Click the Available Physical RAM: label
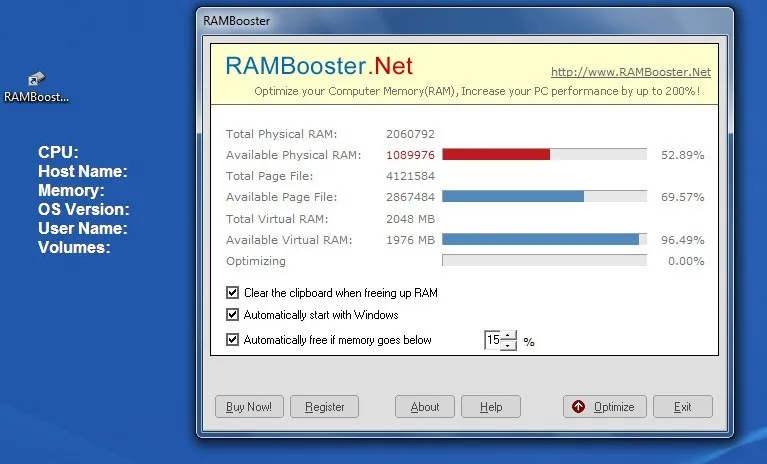 coord(293,155)
